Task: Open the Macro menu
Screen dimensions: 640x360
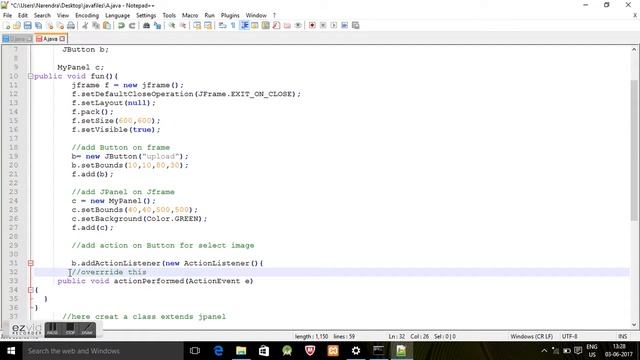Action: pyautogui.click(x=190, y=15)
